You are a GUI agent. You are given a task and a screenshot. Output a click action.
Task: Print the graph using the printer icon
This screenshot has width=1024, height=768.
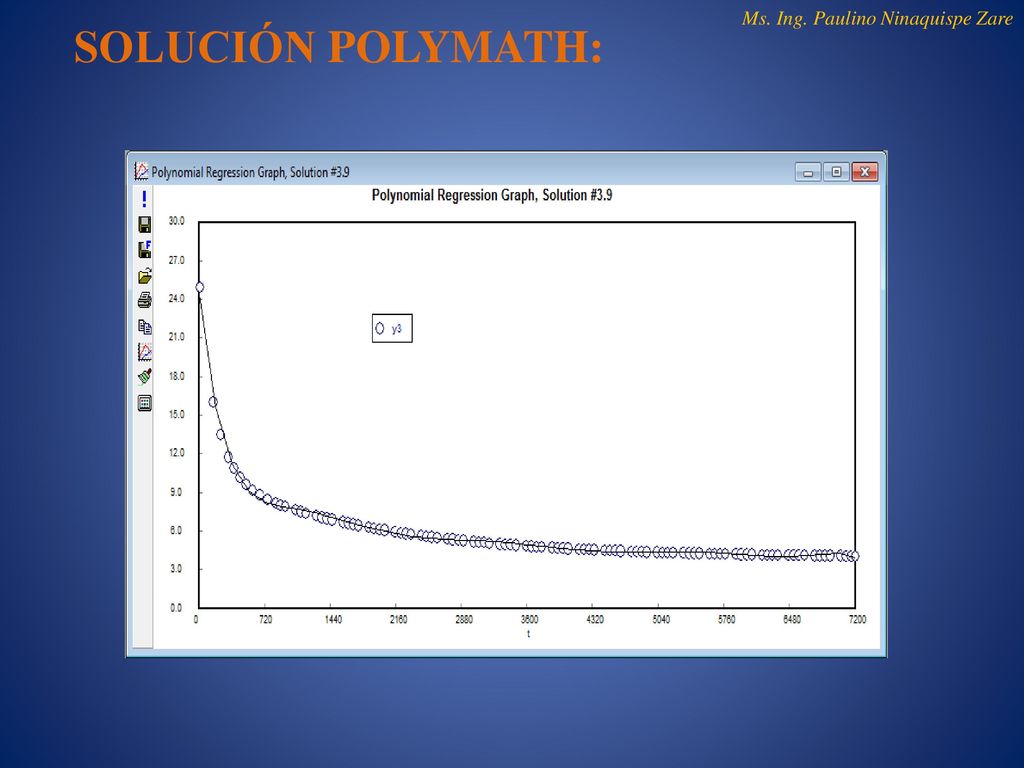pos(144,300)
